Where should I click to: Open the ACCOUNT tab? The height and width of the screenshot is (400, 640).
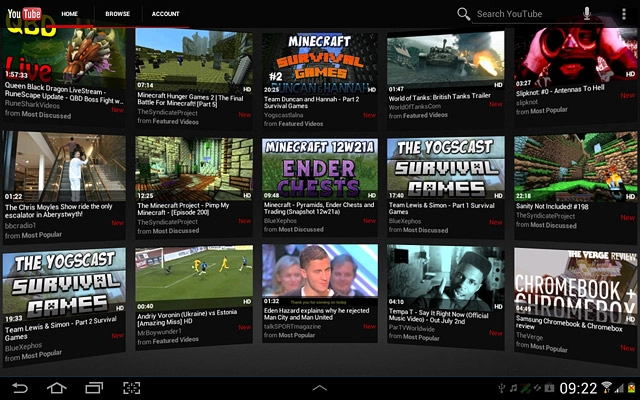[x=166, y=15]
